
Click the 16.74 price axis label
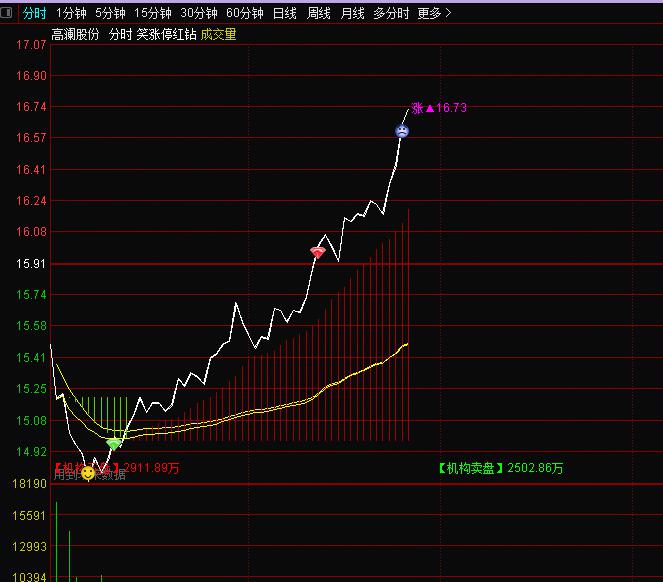[31, 107]
